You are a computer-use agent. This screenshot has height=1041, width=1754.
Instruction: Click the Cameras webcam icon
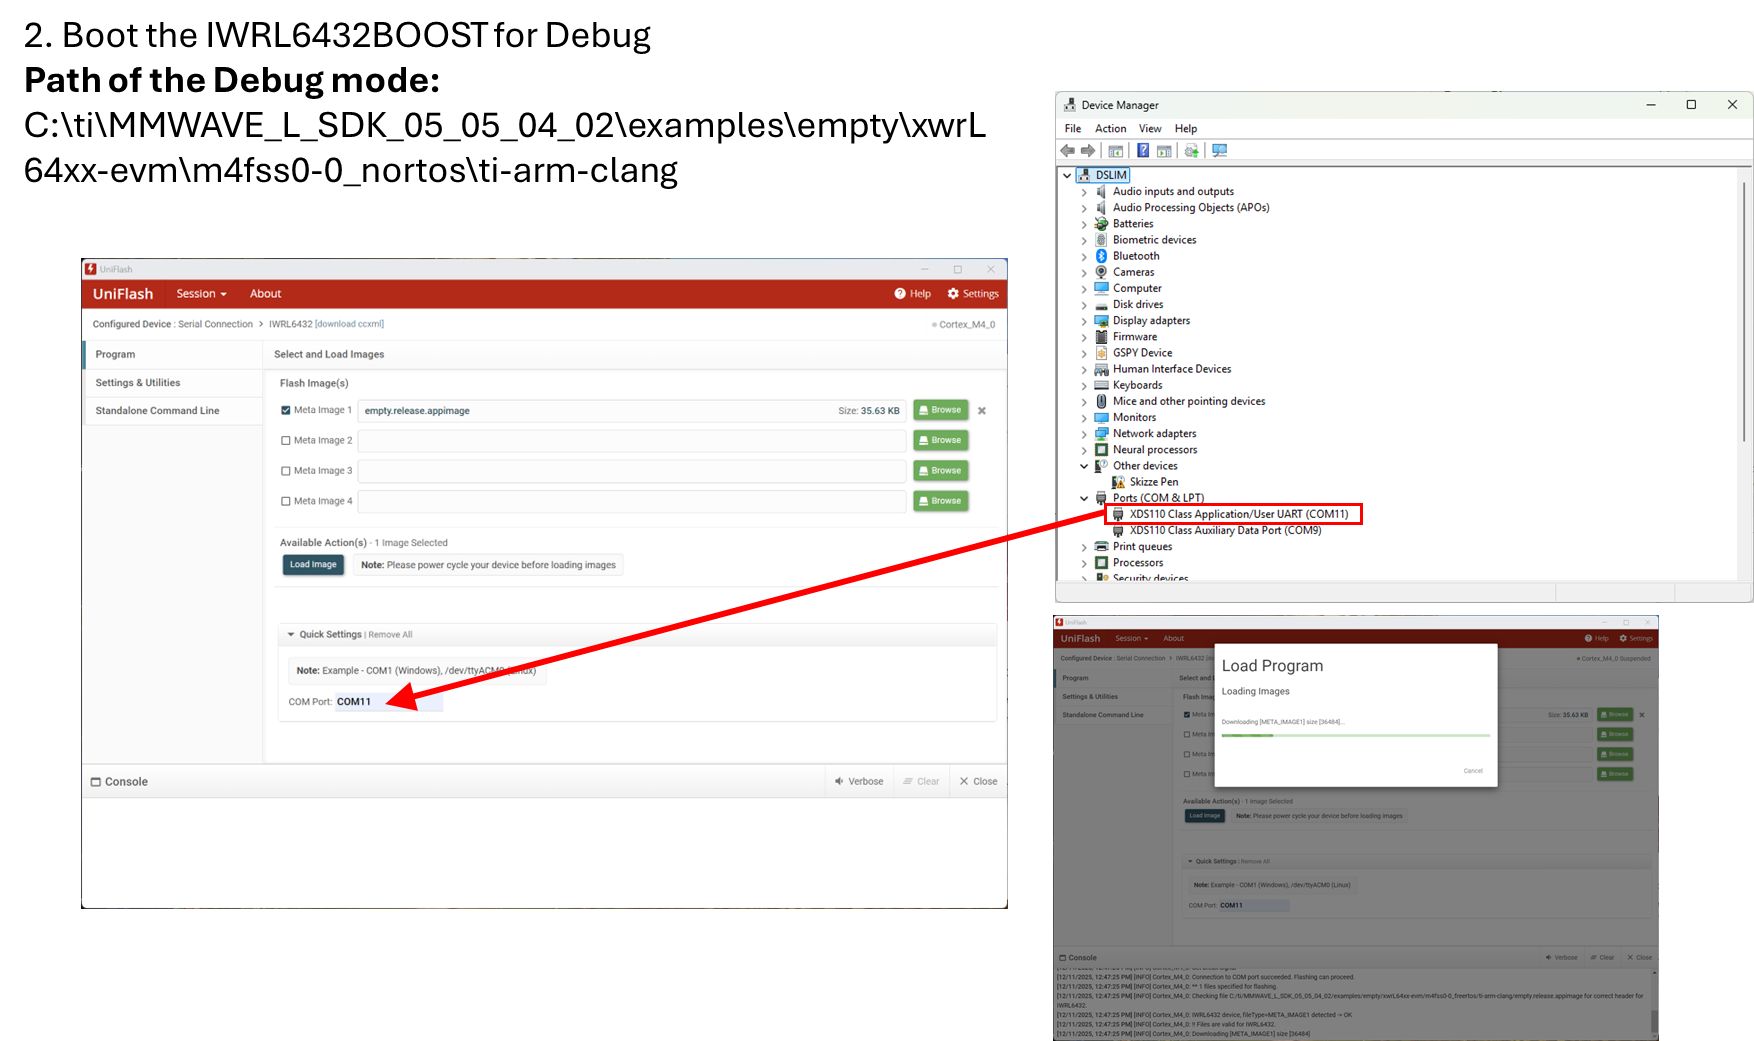tap(1101, 272)
